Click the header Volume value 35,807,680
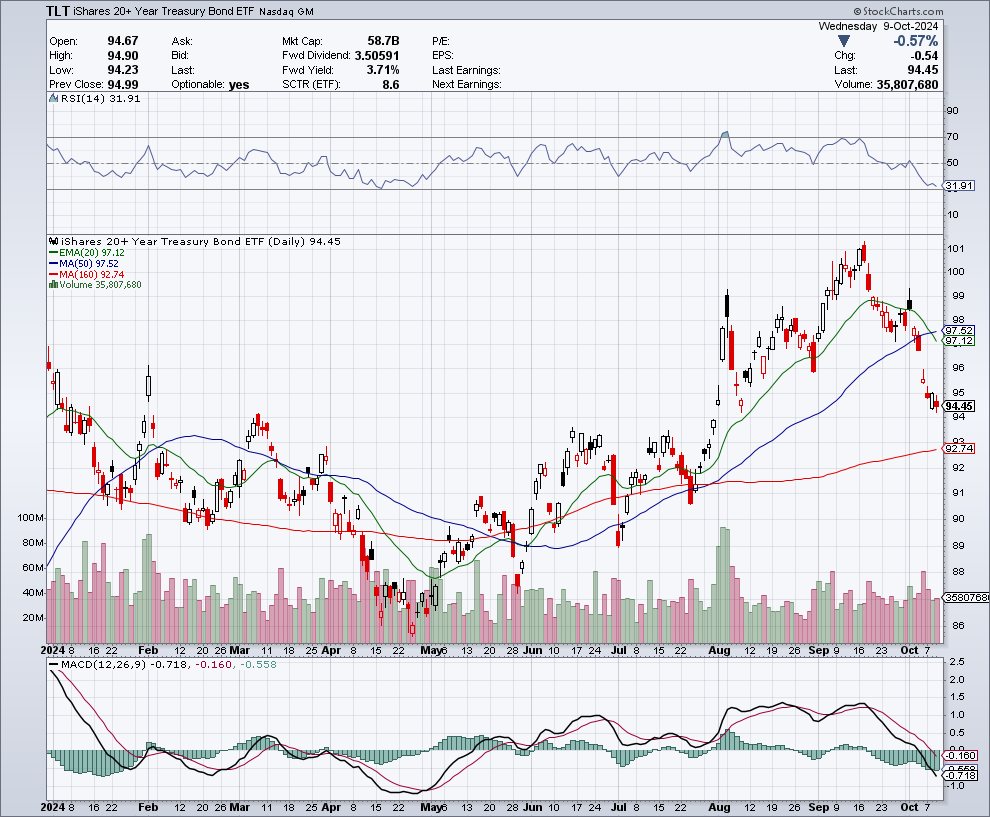This screenshot has width=990, height=817. [x=907, y=84]
